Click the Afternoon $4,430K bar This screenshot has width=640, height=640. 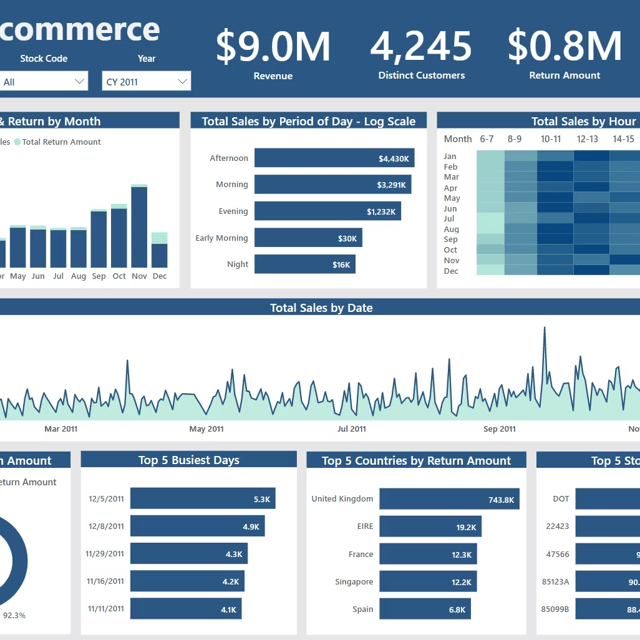pyautogui.click(x=334, y=158)
